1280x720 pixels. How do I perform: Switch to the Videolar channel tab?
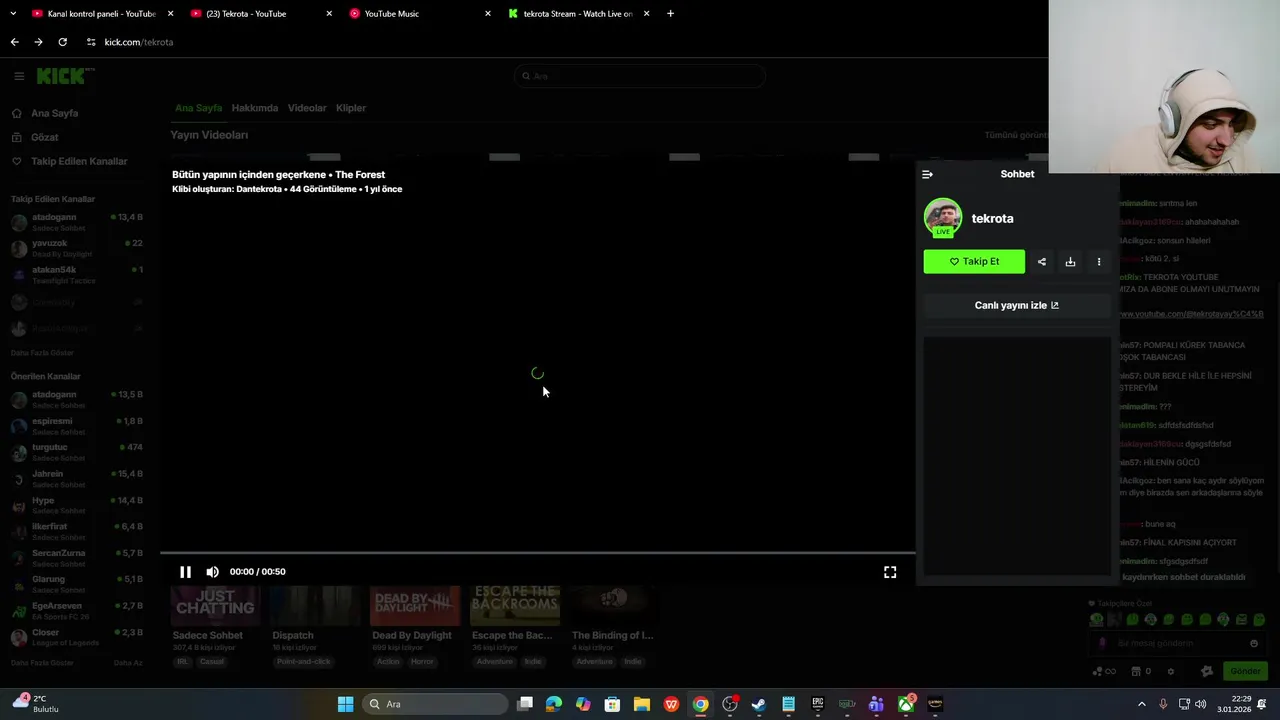point(307,108)
